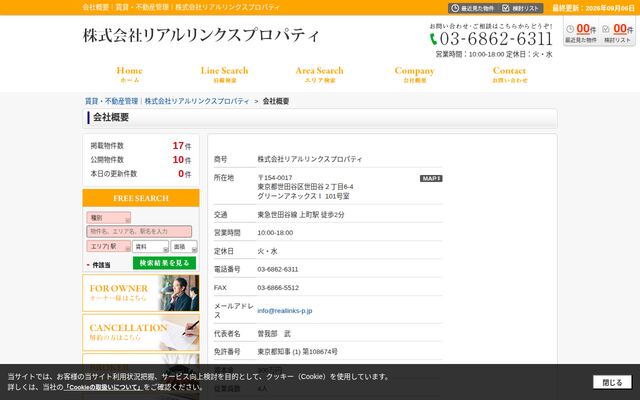Open the Company menu item
640x400 pixels.
click(415, 74)
